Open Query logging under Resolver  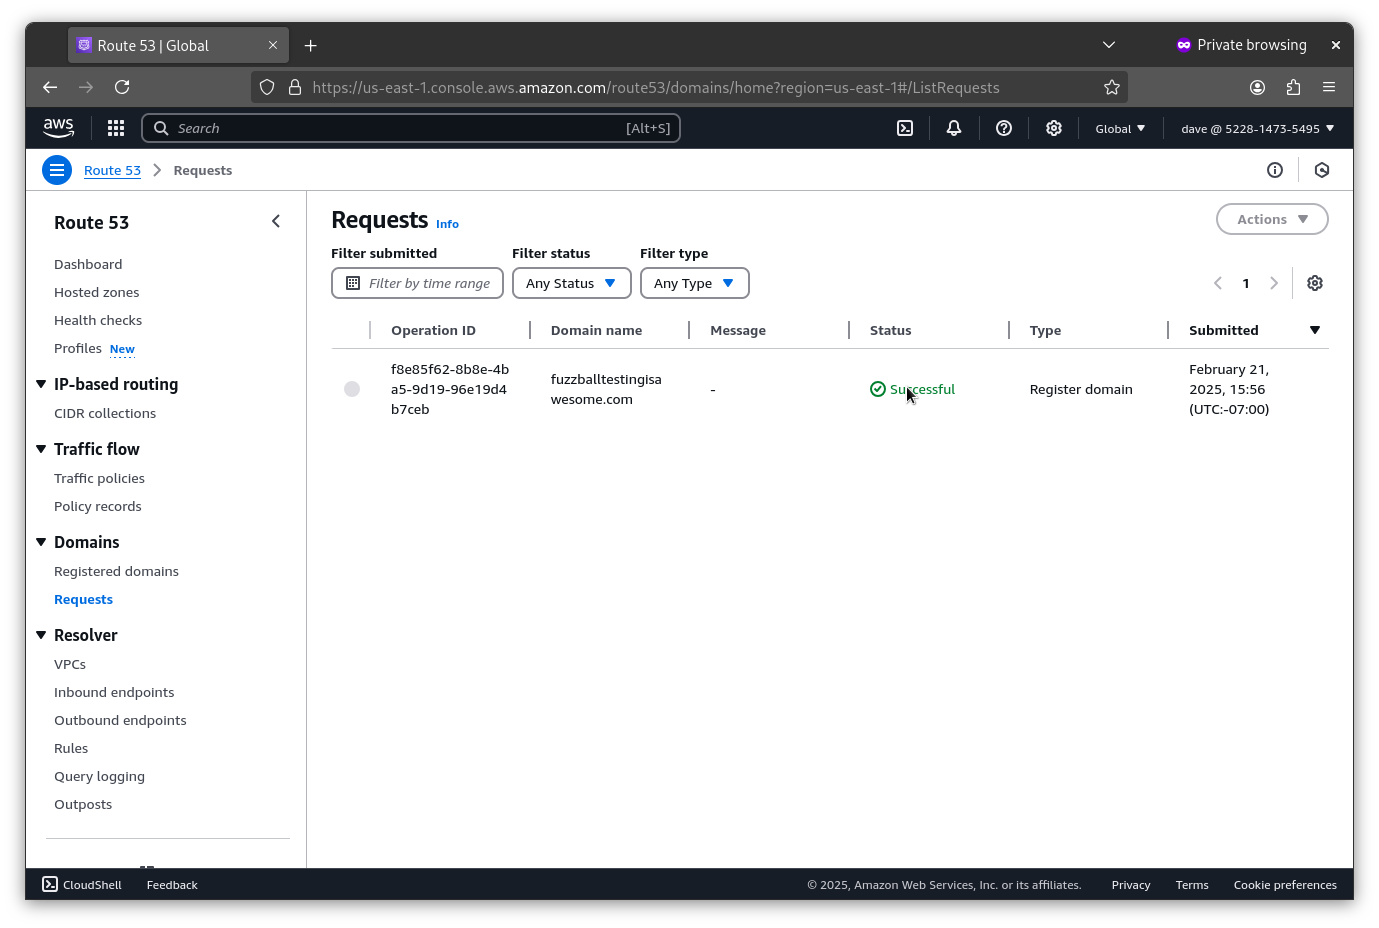[x=99, y=776]
